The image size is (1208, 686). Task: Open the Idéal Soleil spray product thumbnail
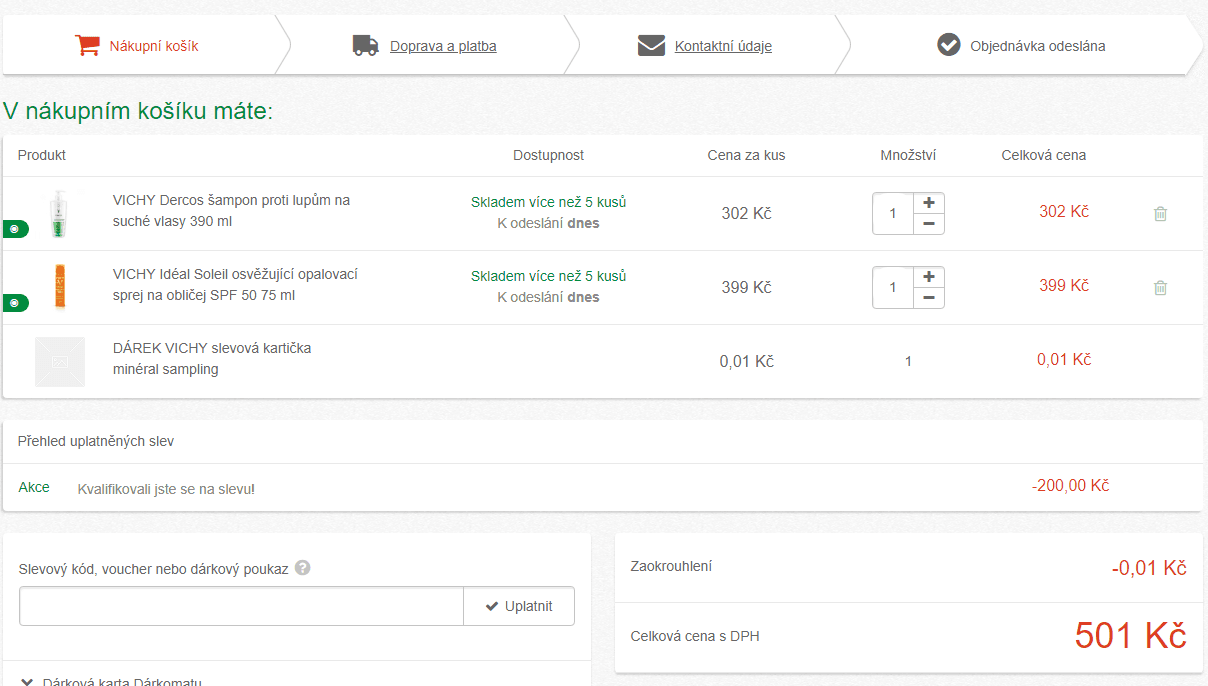coord(59,287)
